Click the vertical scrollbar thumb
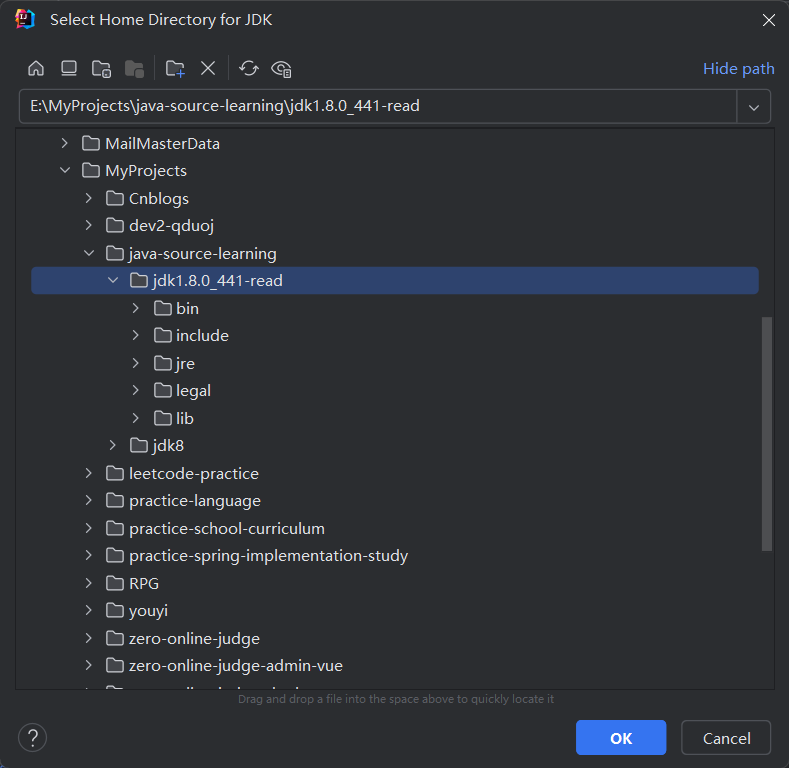Viewport: 789px width, 768px height. pyautogui.click(x=767, y=433)
